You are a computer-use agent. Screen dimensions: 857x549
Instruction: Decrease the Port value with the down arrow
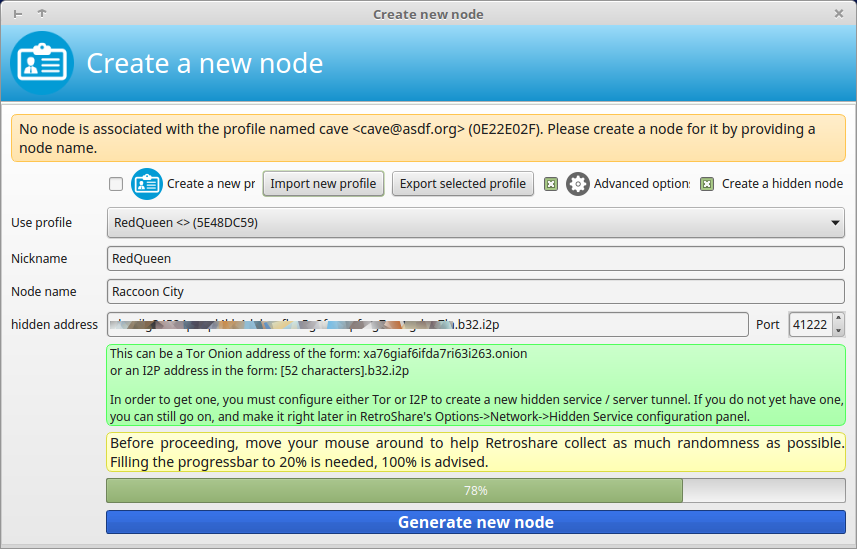pyautogui.click(x=838, y=330)
